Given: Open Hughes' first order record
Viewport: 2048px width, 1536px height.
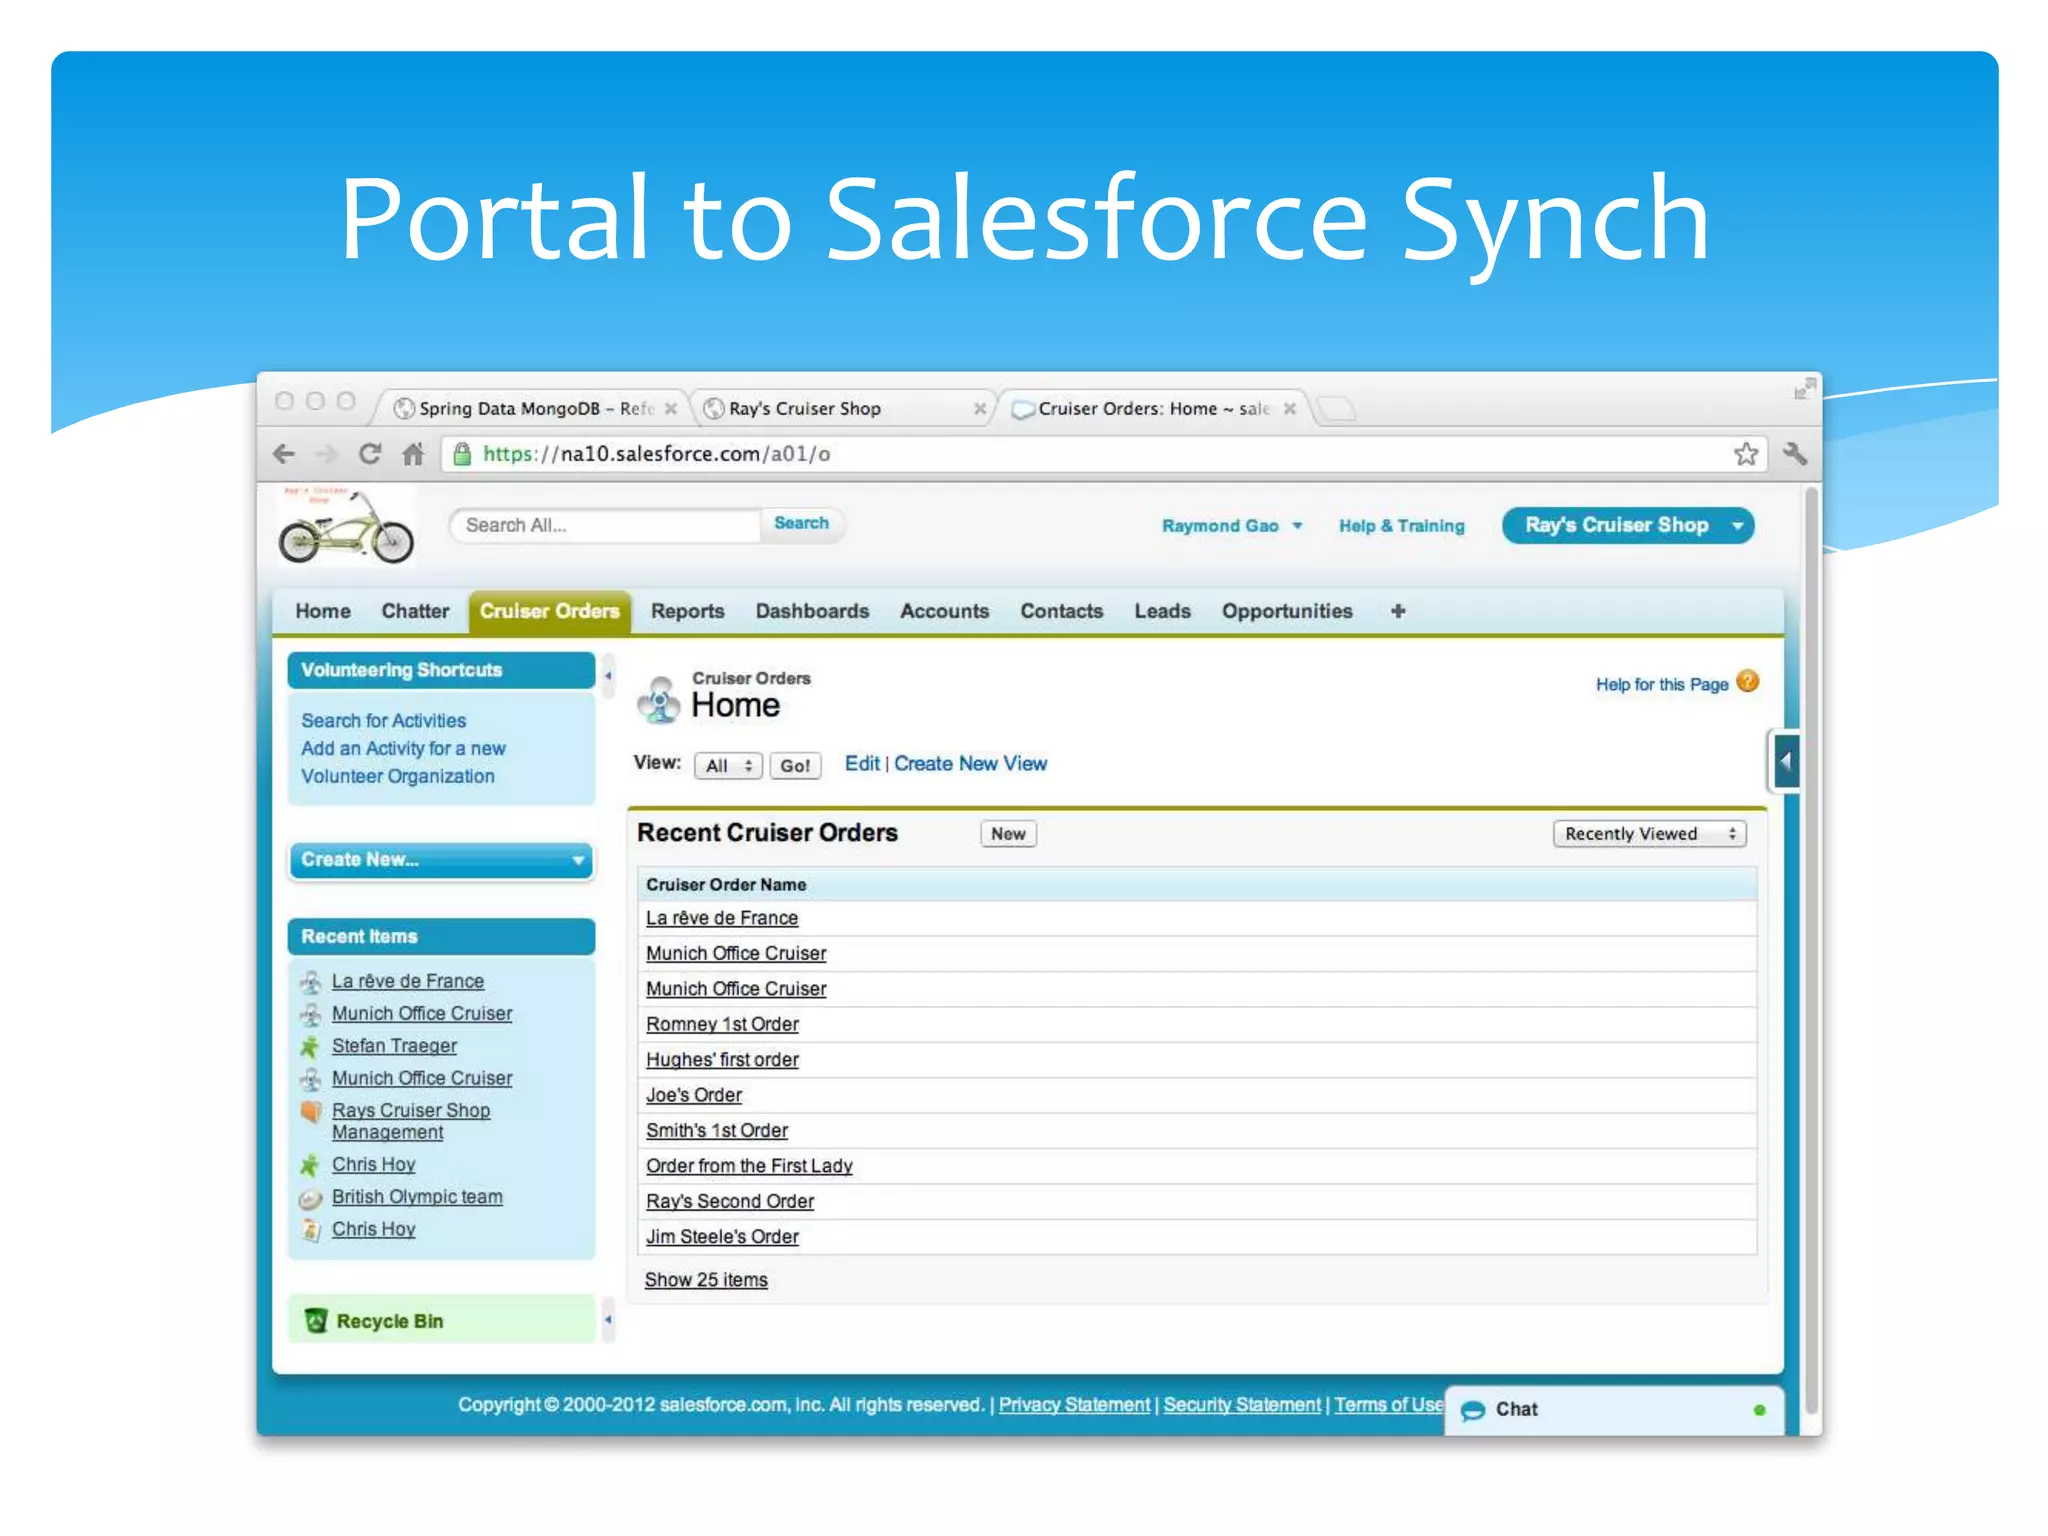Looking at the screenshot, I should click(722, 1060).
